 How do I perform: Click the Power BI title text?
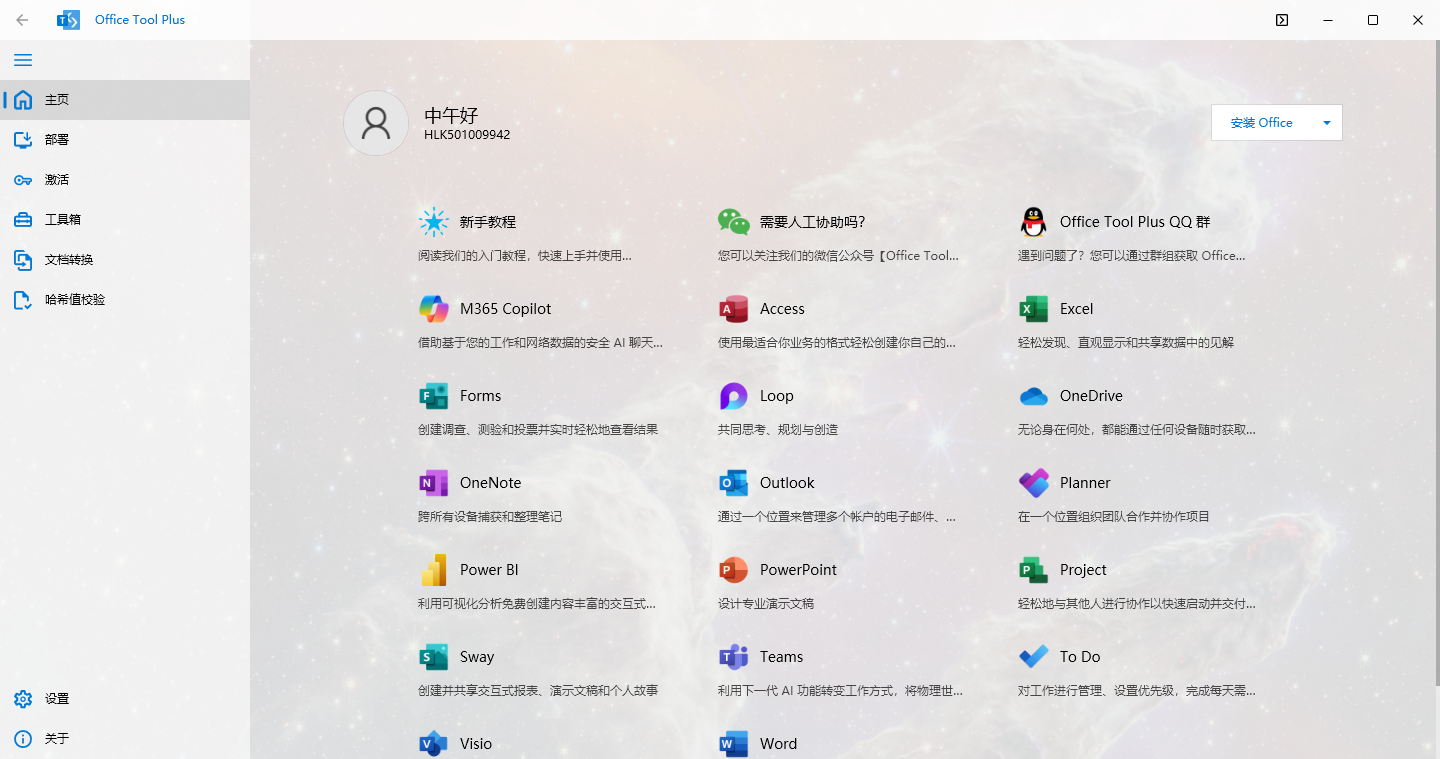point(489,570)
